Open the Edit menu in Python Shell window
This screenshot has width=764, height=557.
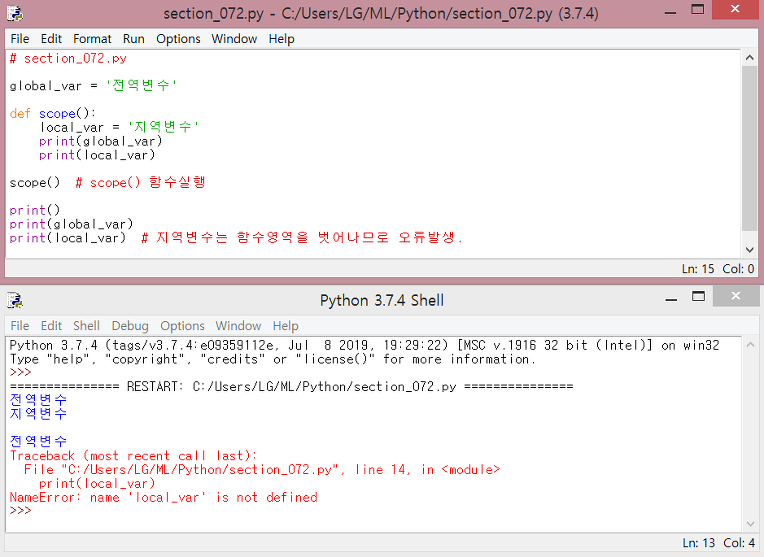pyautogui.click(x=51, y=326)
